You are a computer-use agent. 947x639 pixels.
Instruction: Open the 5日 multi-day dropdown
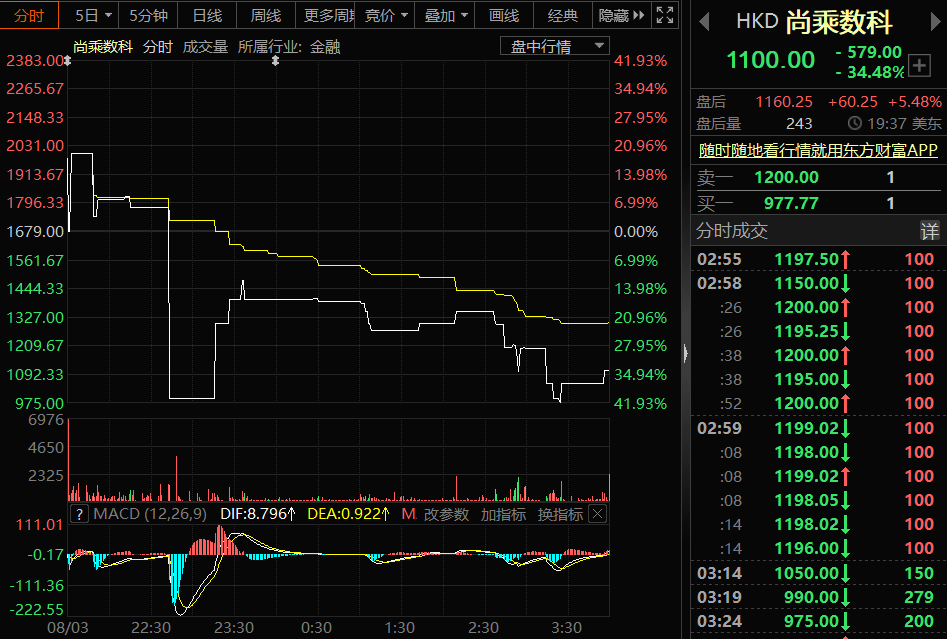93,15
